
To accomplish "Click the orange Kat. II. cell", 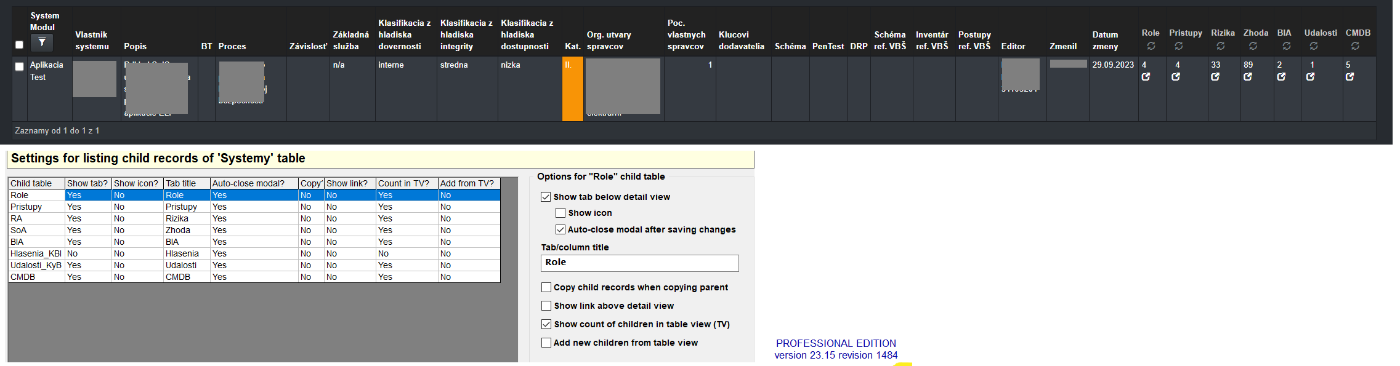I will 572,88.
